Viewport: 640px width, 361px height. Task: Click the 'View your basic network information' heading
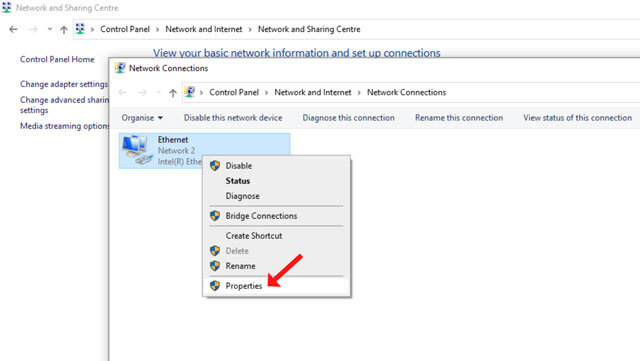(297, 53)
